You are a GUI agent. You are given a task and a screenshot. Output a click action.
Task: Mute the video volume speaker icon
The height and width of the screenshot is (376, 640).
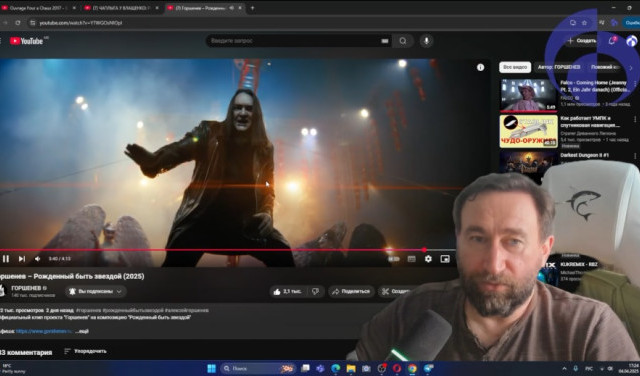(37, 258)
